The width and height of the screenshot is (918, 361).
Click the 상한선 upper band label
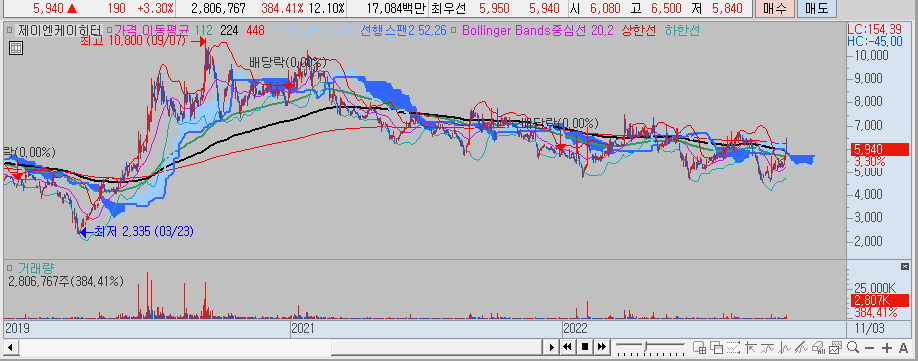[638, 30]
